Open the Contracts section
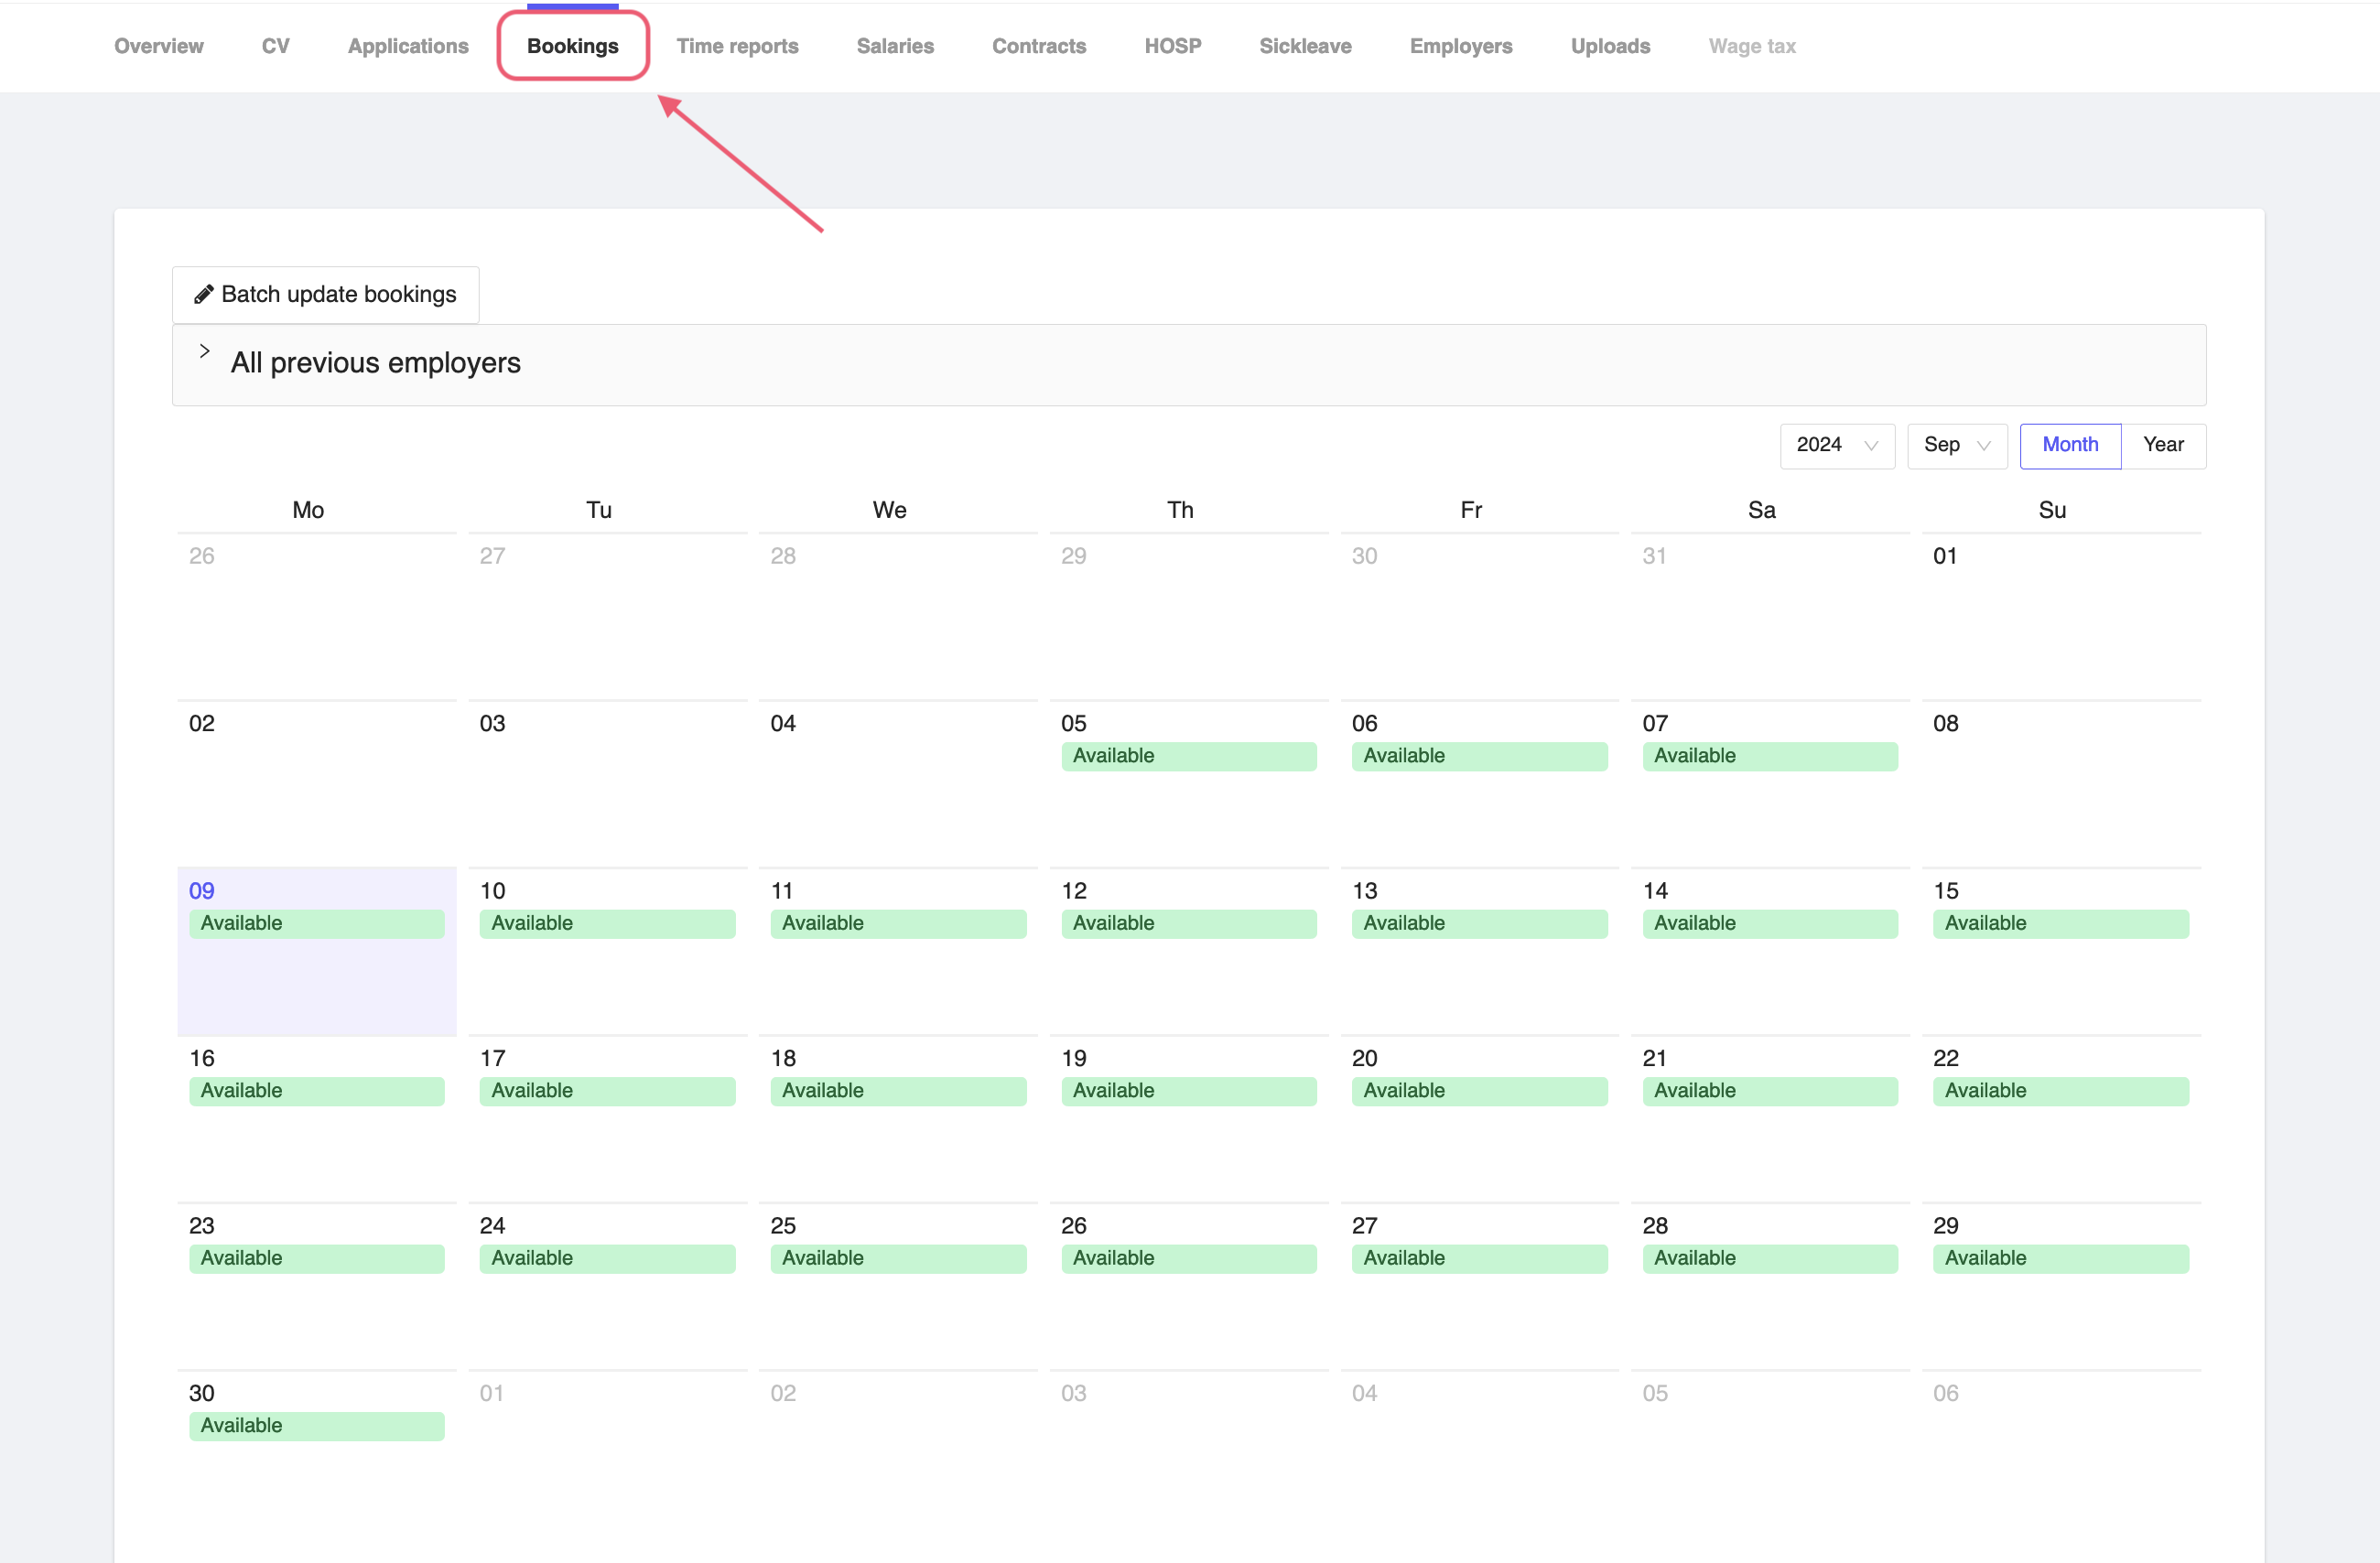The image size is (2380, 1563). 1039,46
